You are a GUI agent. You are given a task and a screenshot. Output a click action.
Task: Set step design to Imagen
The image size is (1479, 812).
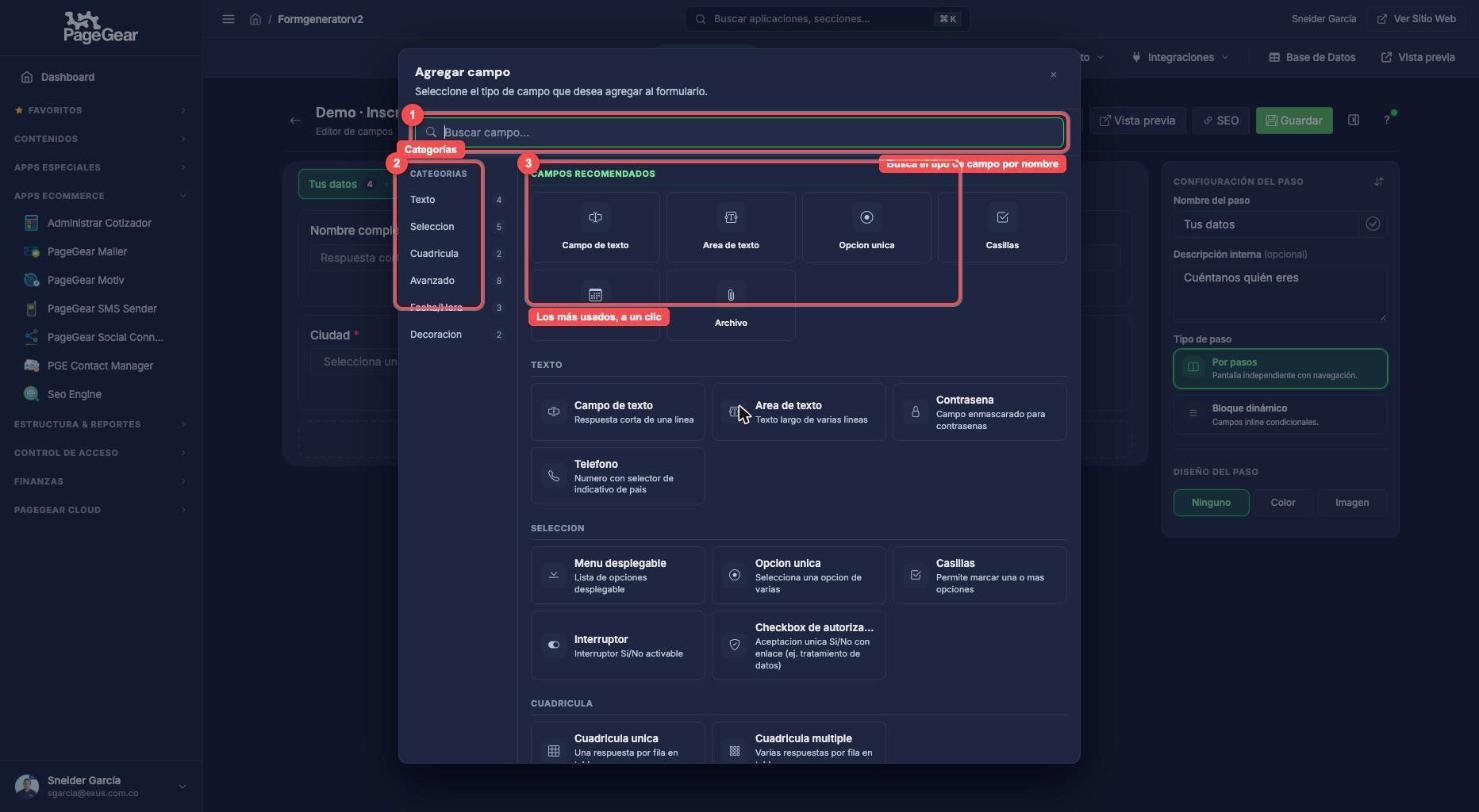click(x=1352, y=502)
